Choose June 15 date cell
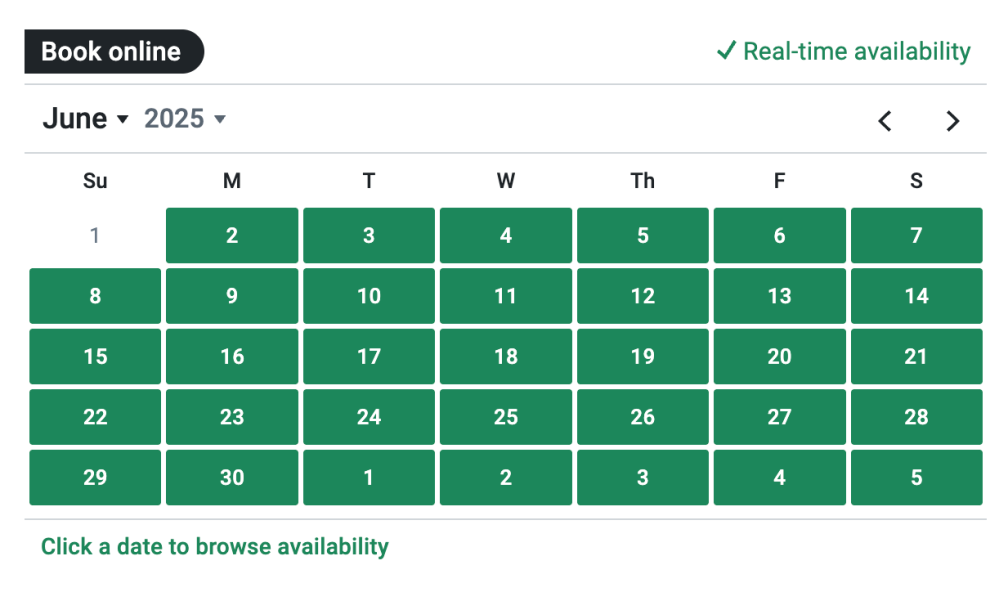 [95, 357]
